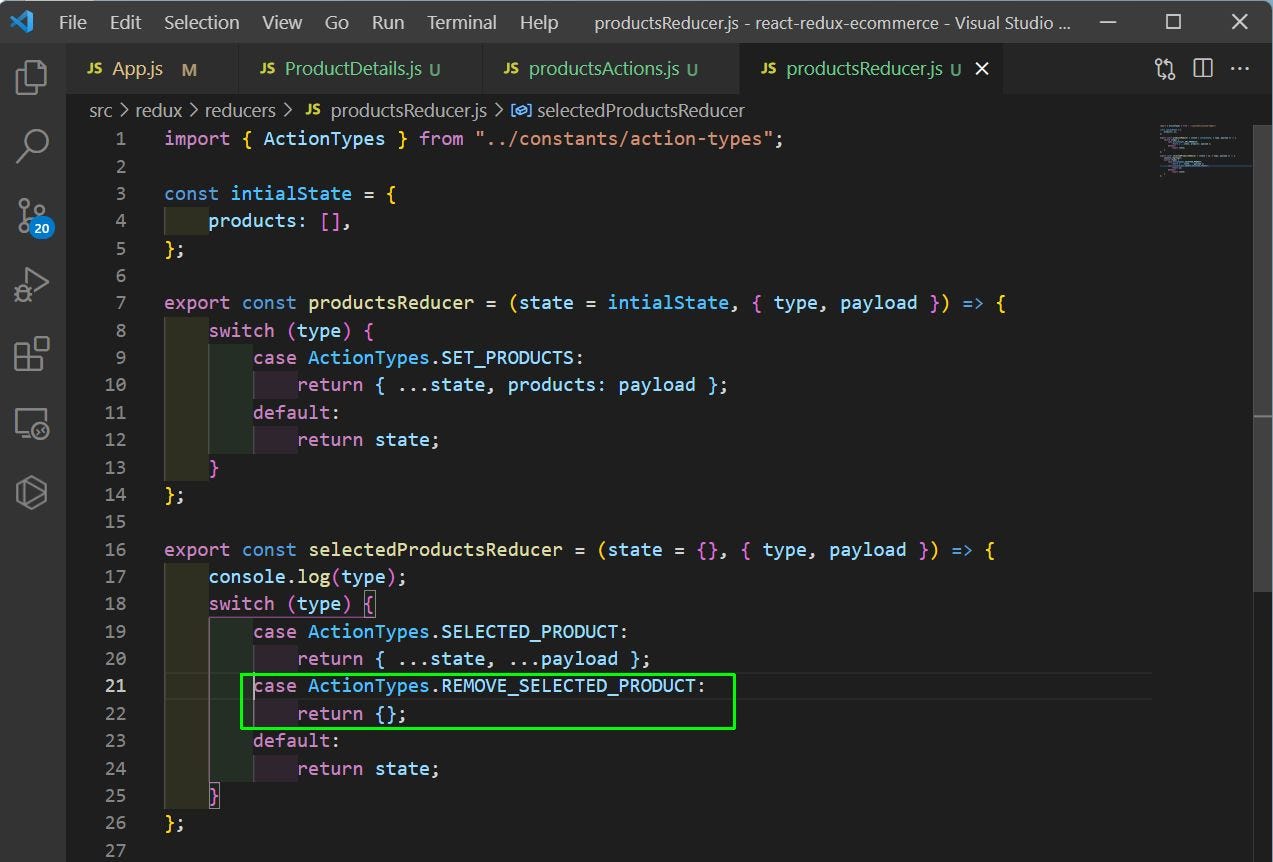This screenshot has height=862, width=1273.
Task: Click the productsReducer.js breadcrumb segment
Action: pyautogui.click(x=395, y=110)
